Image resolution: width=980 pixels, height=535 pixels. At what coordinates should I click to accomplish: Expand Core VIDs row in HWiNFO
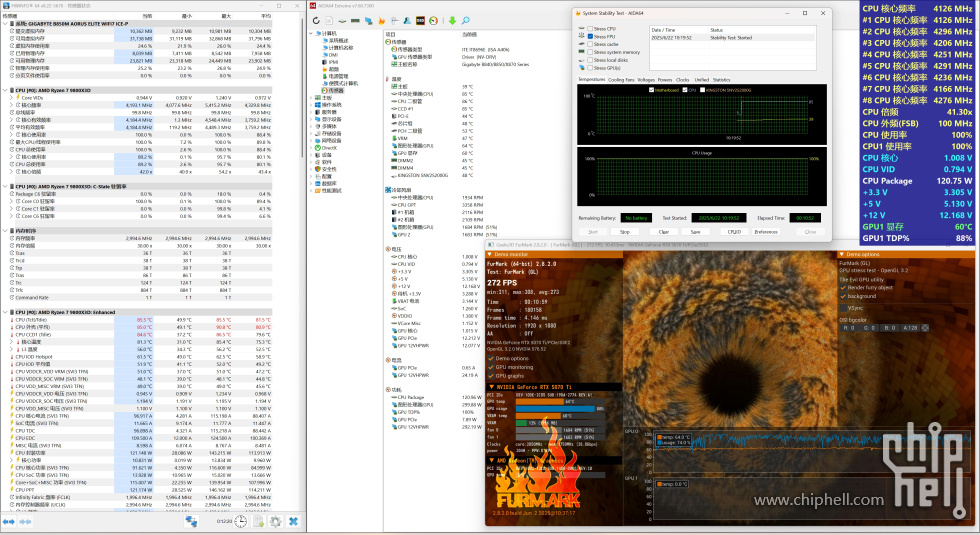[11, 98]
